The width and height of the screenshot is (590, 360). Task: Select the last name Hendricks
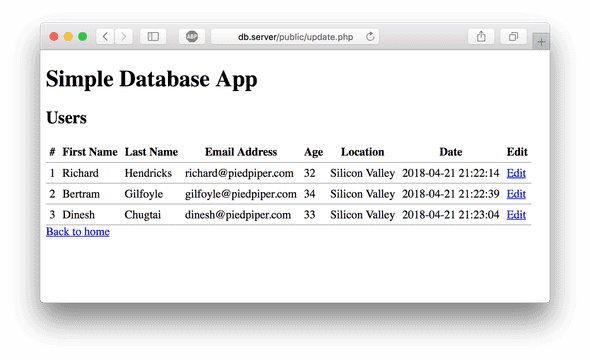(x=148, y=173)
